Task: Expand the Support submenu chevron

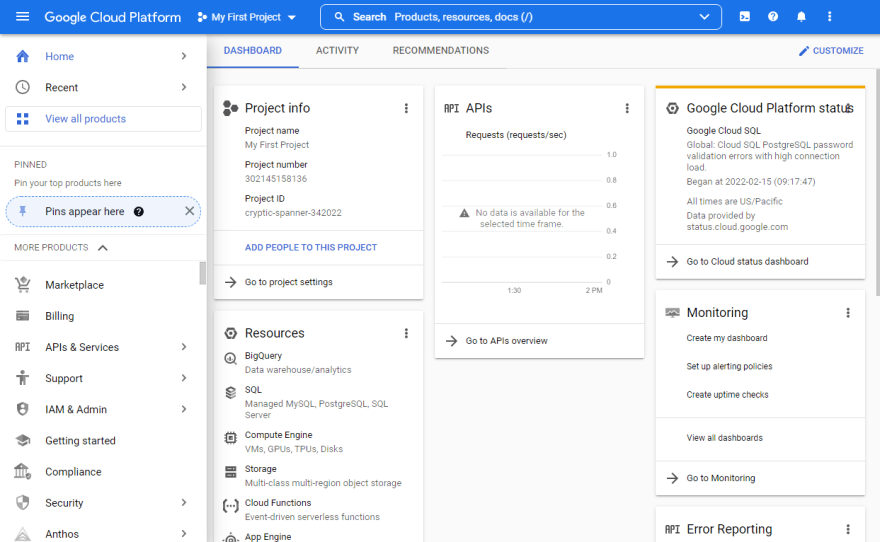Action: click(x=184, y=378)
